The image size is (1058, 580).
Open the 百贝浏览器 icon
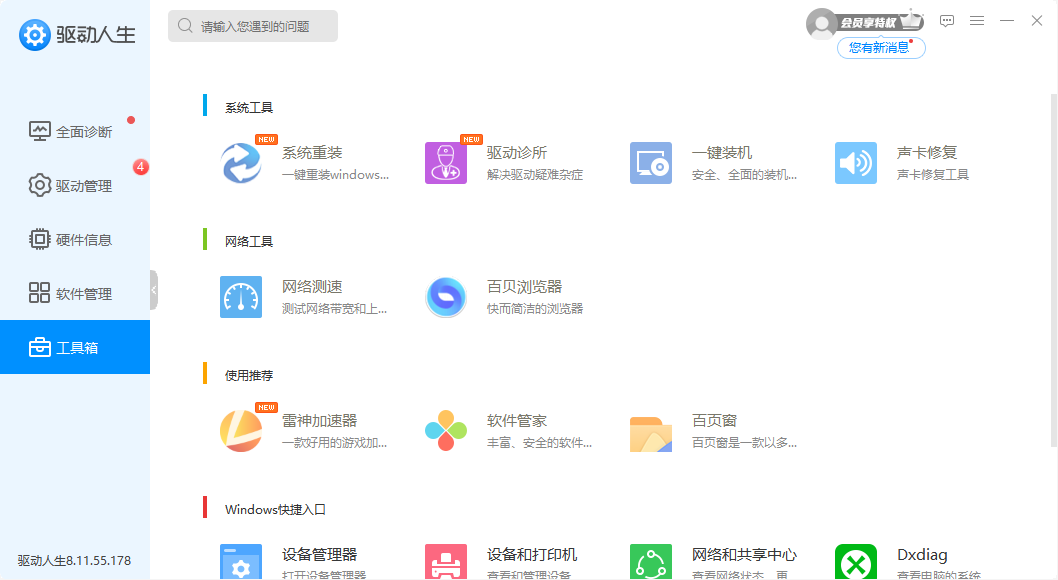click(446, 297)
